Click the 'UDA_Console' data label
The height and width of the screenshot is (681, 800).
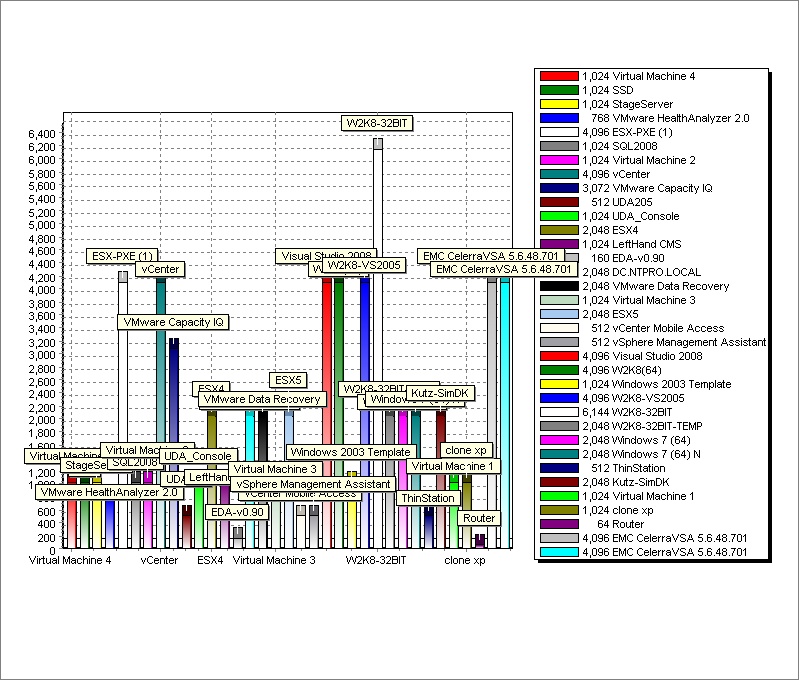[198, 456]
